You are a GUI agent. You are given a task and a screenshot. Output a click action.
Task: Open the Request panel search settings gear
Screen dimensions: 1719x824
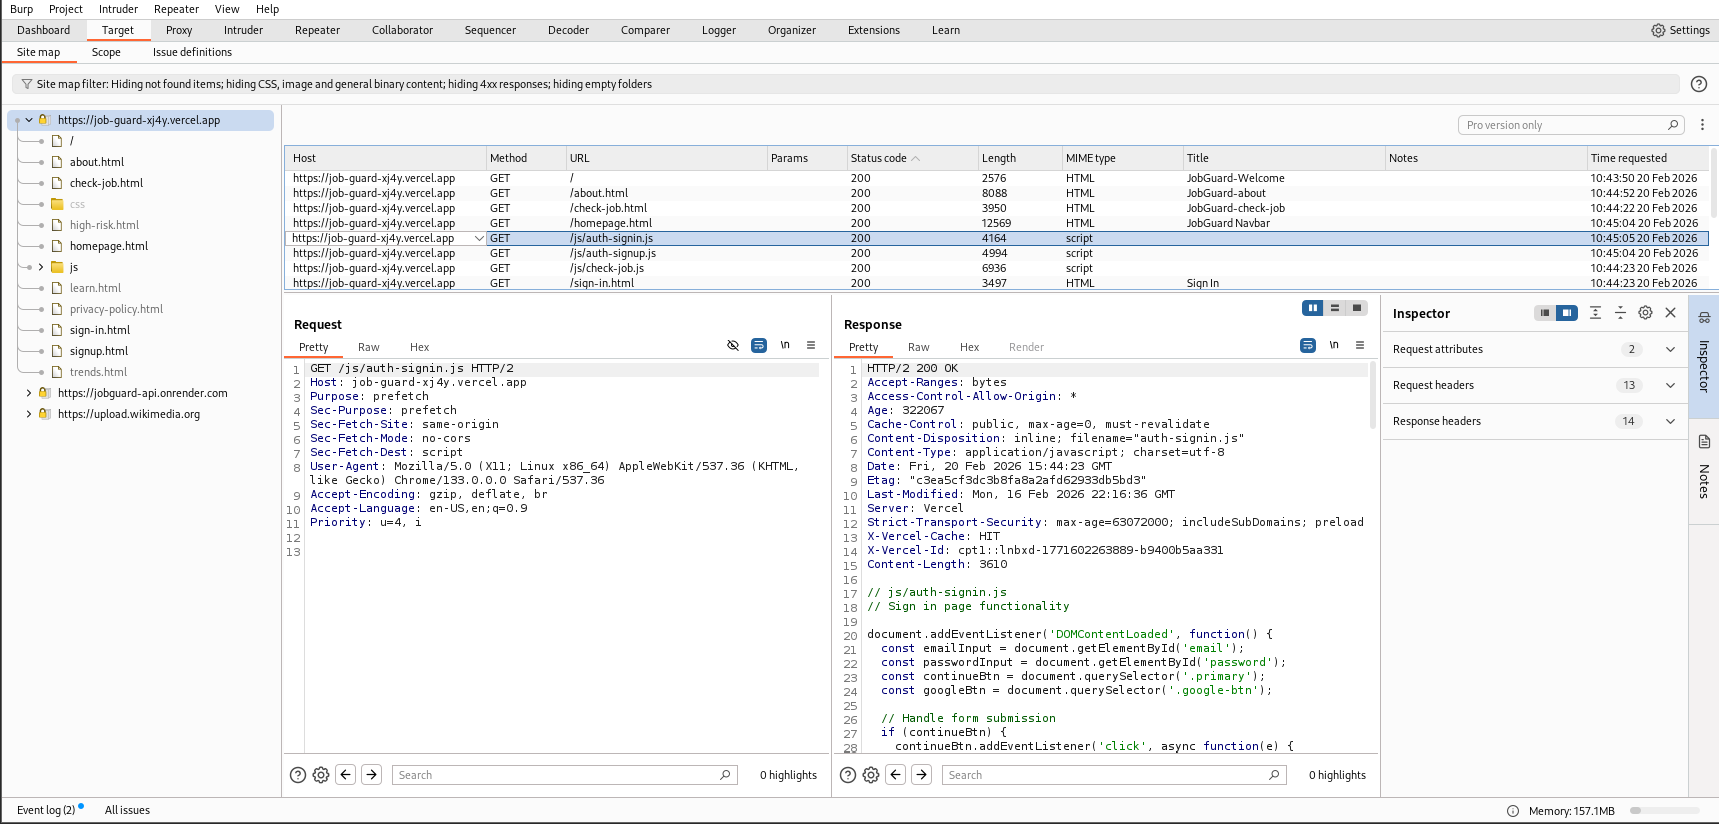(x=321, y=775)
